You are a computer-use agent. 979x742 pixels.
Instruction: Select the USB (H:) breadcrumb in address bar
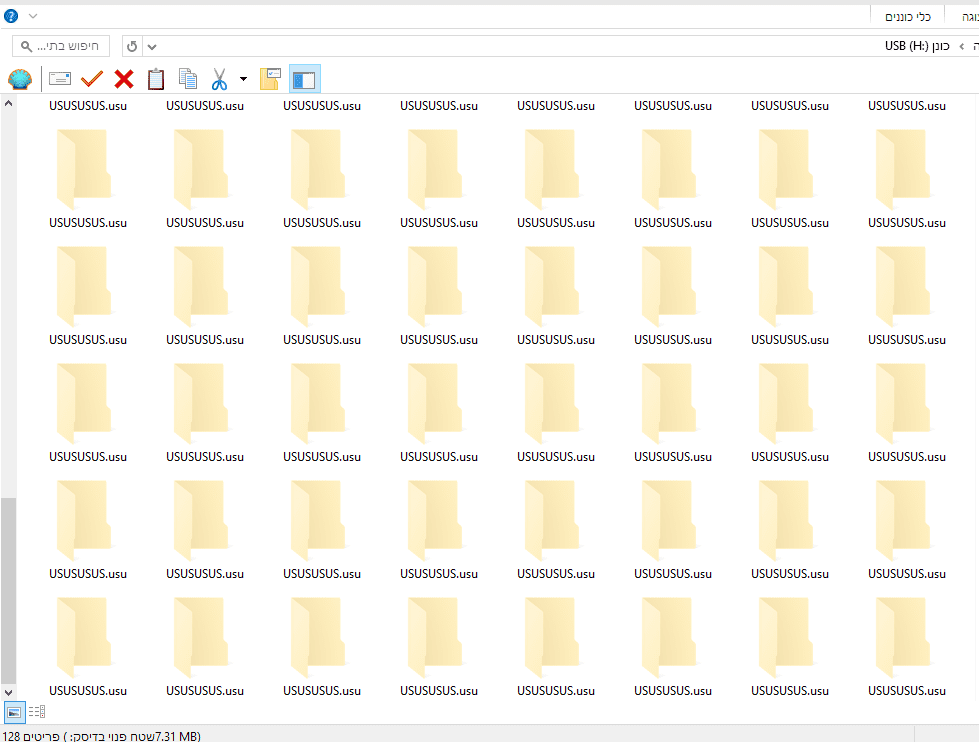tap(917, 46)
